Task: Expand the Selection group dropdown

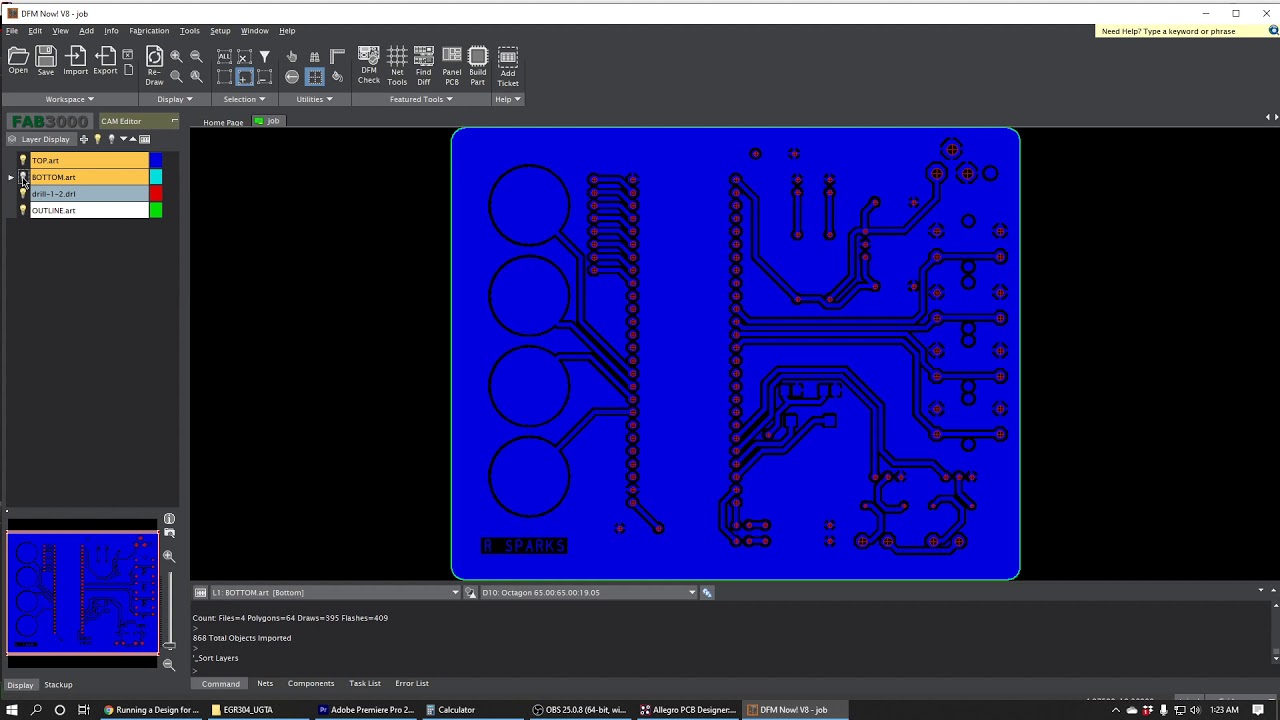Action: [244, 99]
